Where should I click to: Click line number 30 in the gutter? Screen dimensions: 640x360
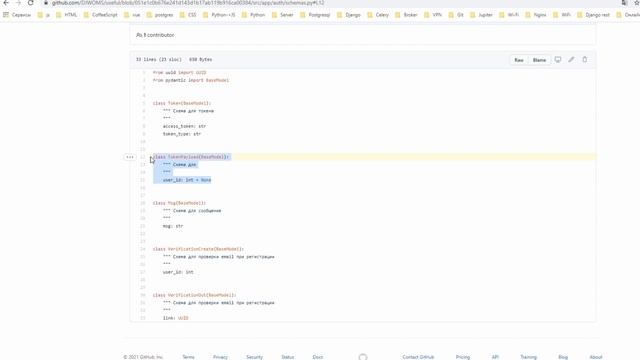point(143,295)
